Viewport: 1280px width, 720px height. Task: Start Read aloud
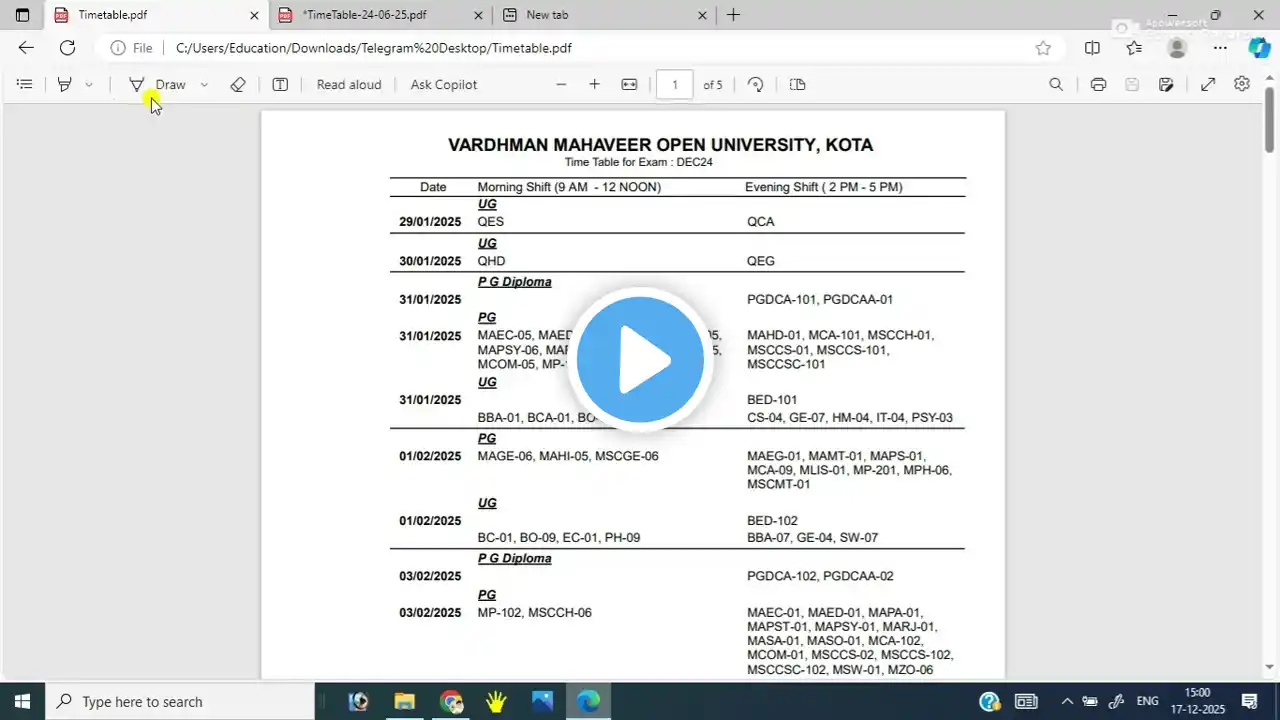coord(349,85)
